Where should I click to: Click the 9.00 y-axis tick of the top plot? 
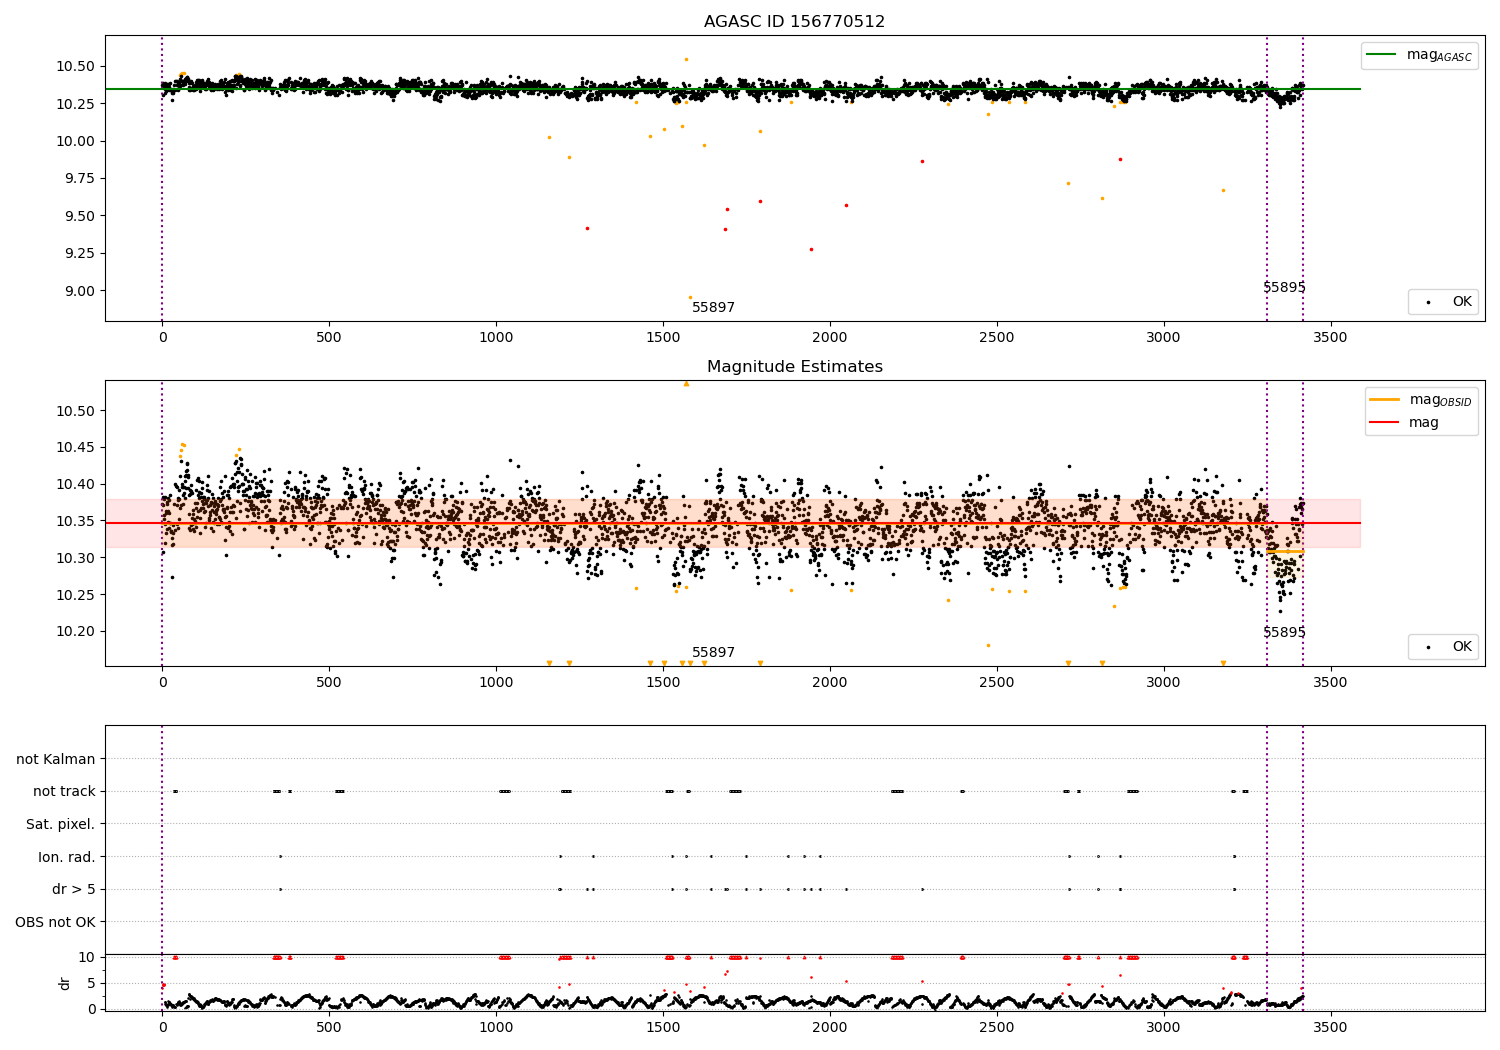click(x=79, y=291)
